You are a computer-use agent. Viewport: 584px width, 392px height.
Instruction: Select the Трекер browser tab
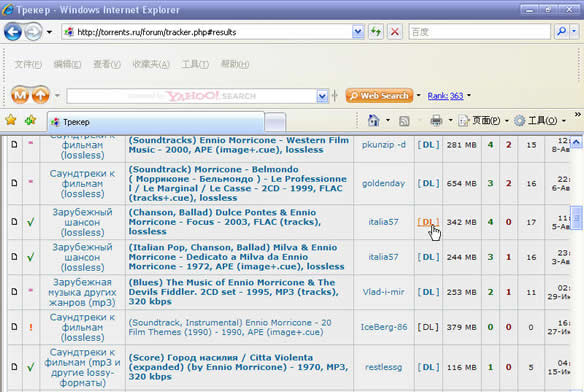[x=156, y=122]
